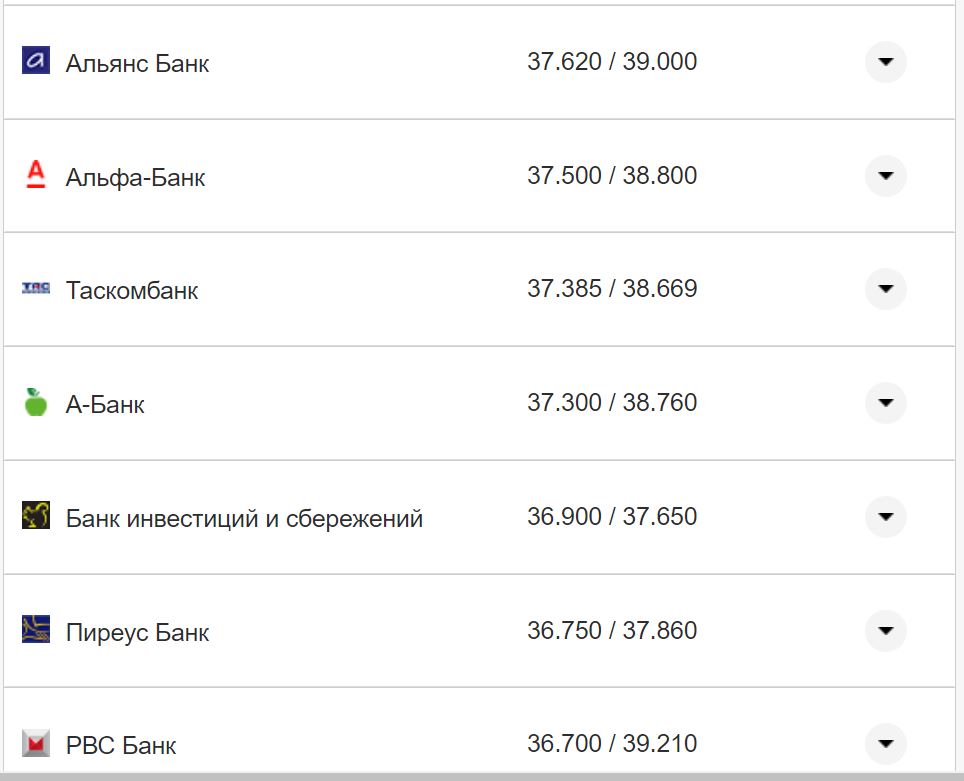The height and width of the screenshot is (781, 964).
Task: Click the red Альфа-Банк logo icon
Action: 36,175
